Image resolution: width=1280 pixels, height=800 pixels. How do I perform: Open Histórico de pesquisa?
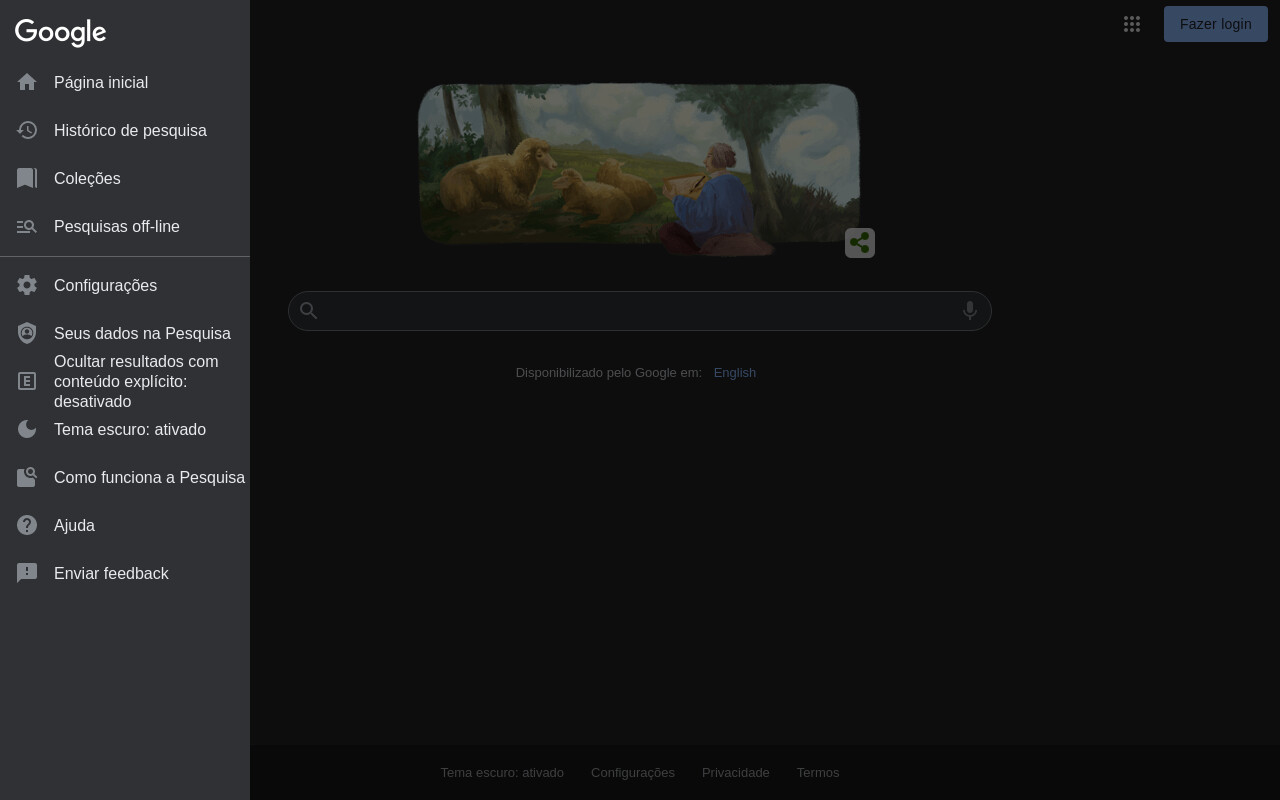125,130
